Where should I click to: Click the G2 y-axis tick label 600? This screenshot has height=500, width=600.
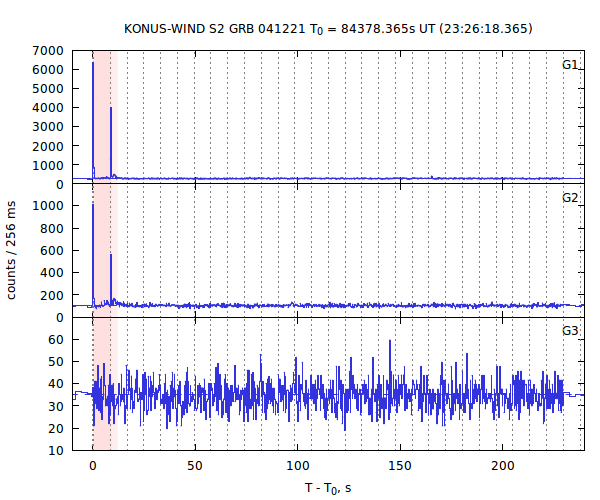pyautogui.click(x=52, y=251)
